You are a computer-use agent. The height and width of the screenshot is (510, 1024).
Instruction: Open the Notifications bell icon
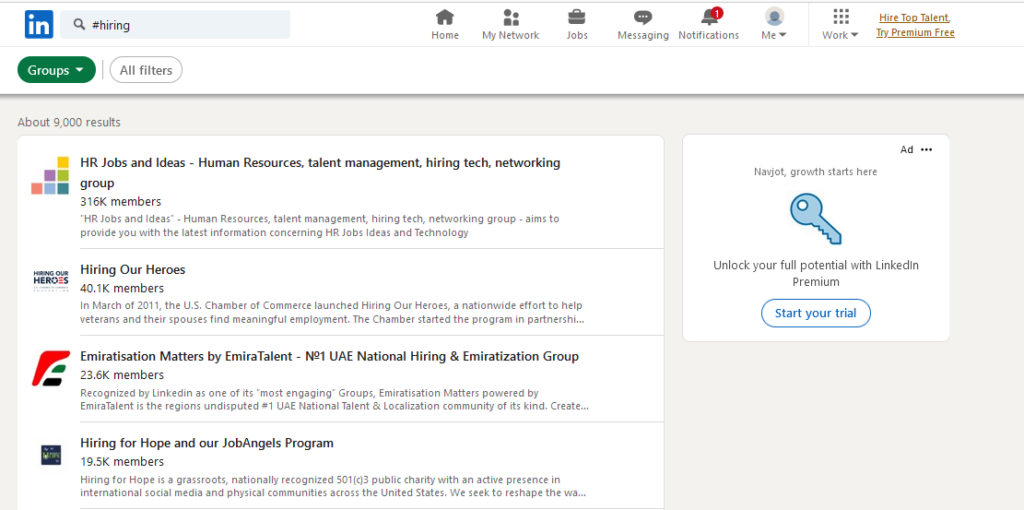pyautogui.click(x=709, y=16)
